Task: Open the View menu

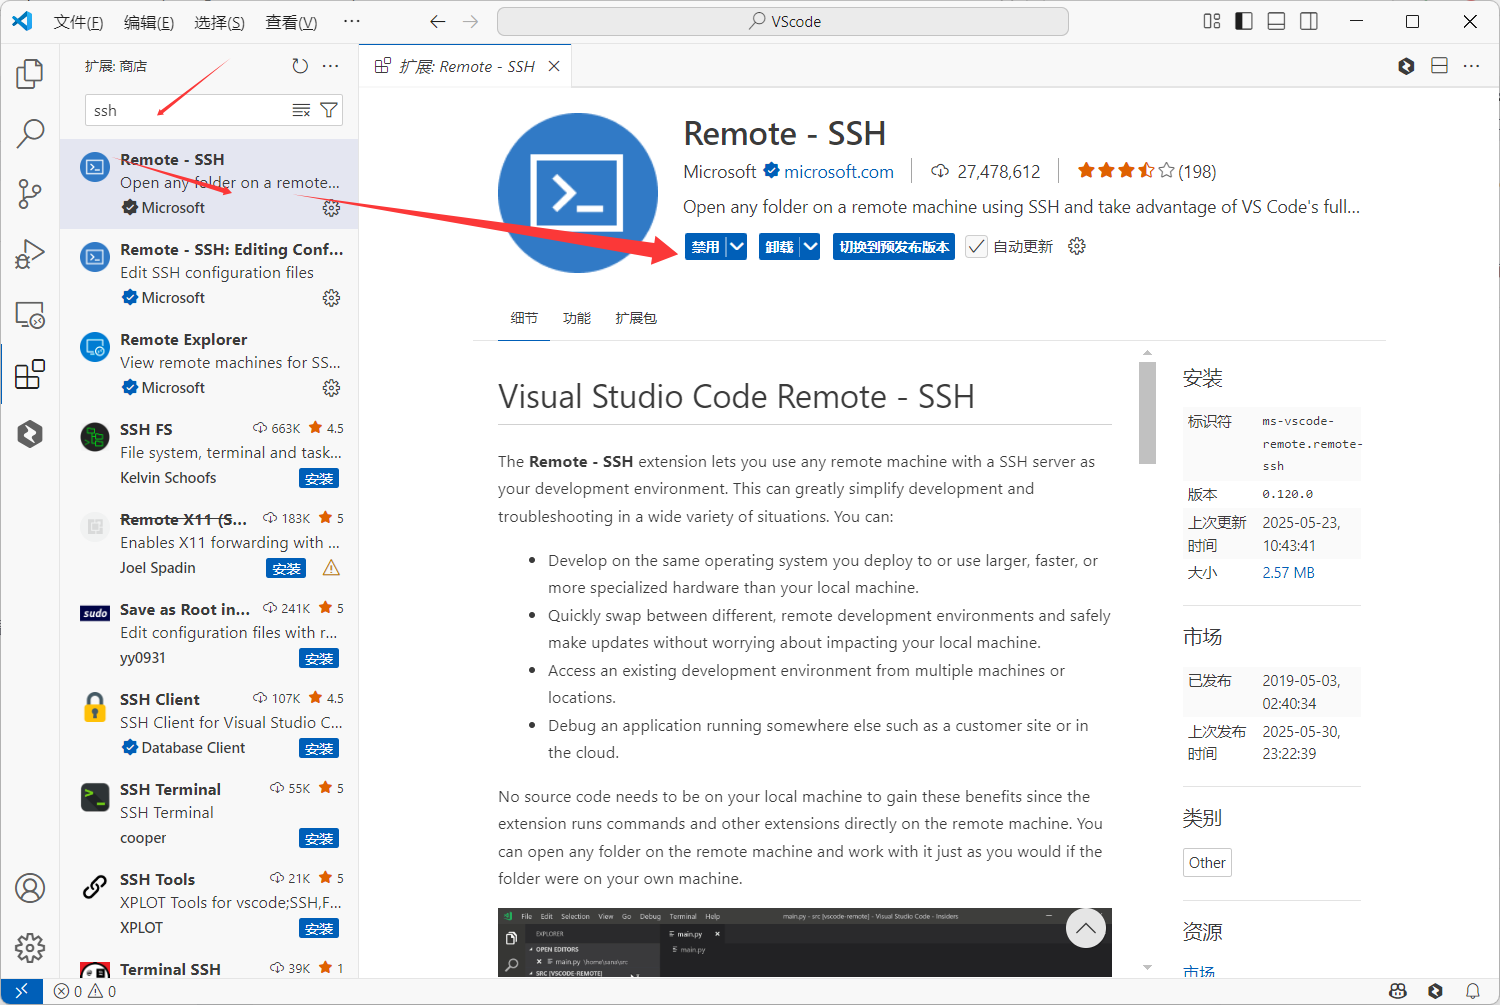Action: [291, 22]
